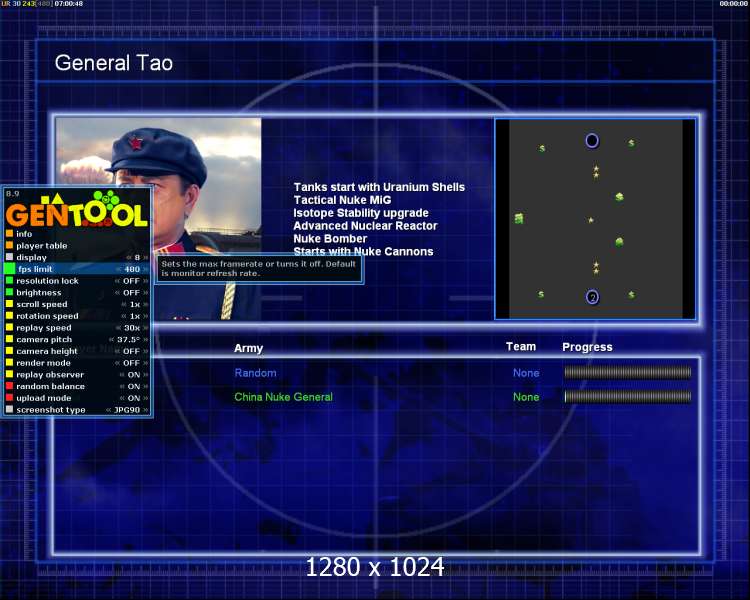Screen dimensions: 750x600
Task: Open the info menu entry
Action: click(24, 234)
